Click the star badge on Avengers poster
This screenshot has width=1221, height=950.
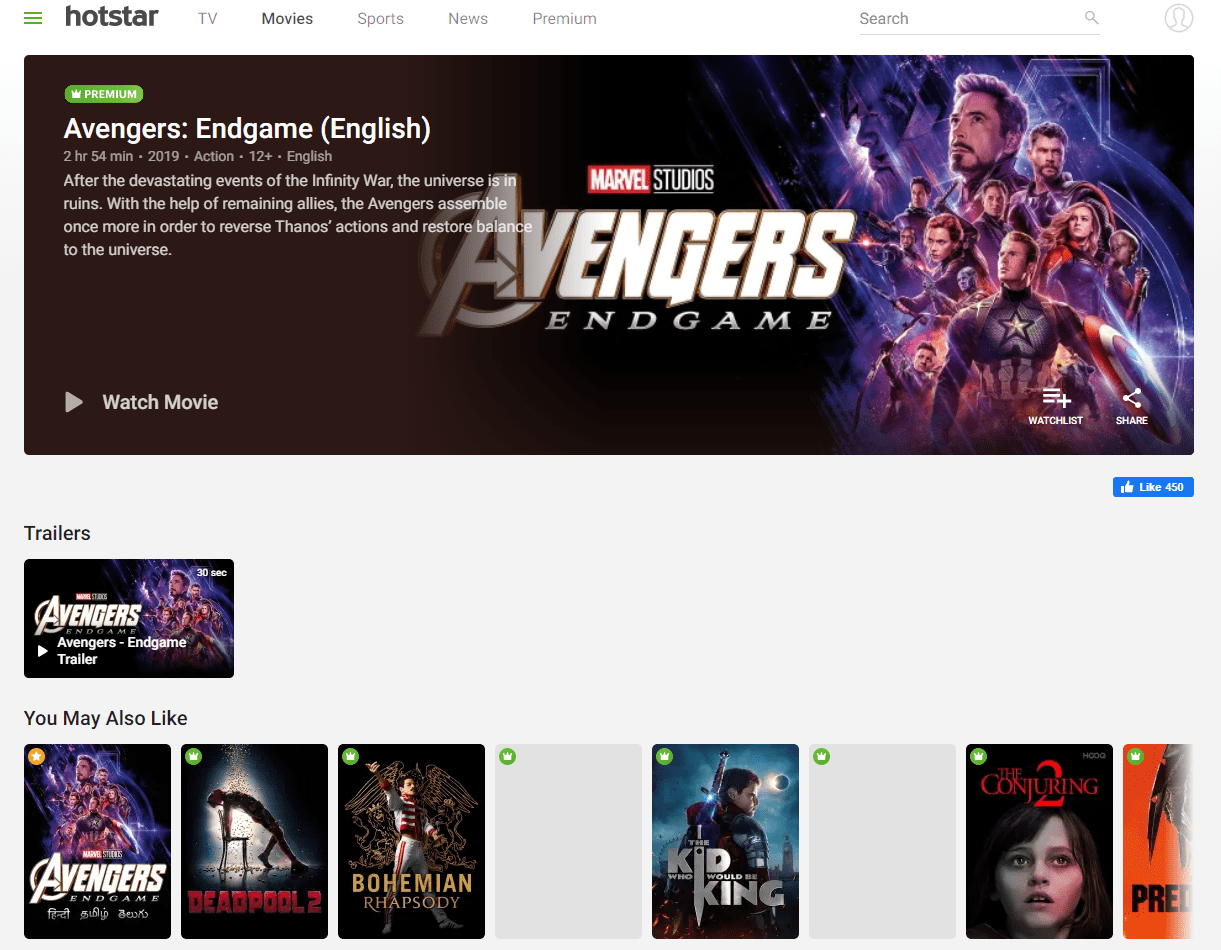(36, 756)
